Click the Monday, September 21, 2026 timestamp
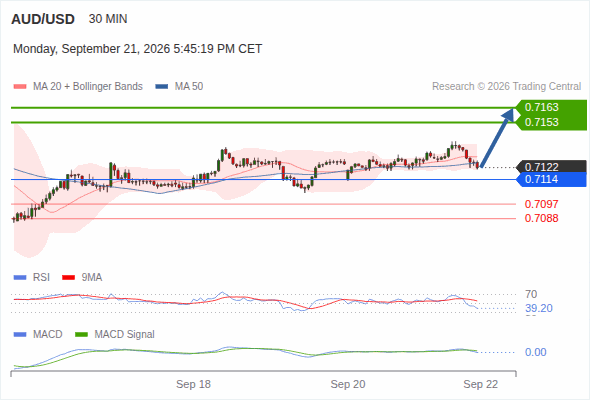 tap(137, 49)
